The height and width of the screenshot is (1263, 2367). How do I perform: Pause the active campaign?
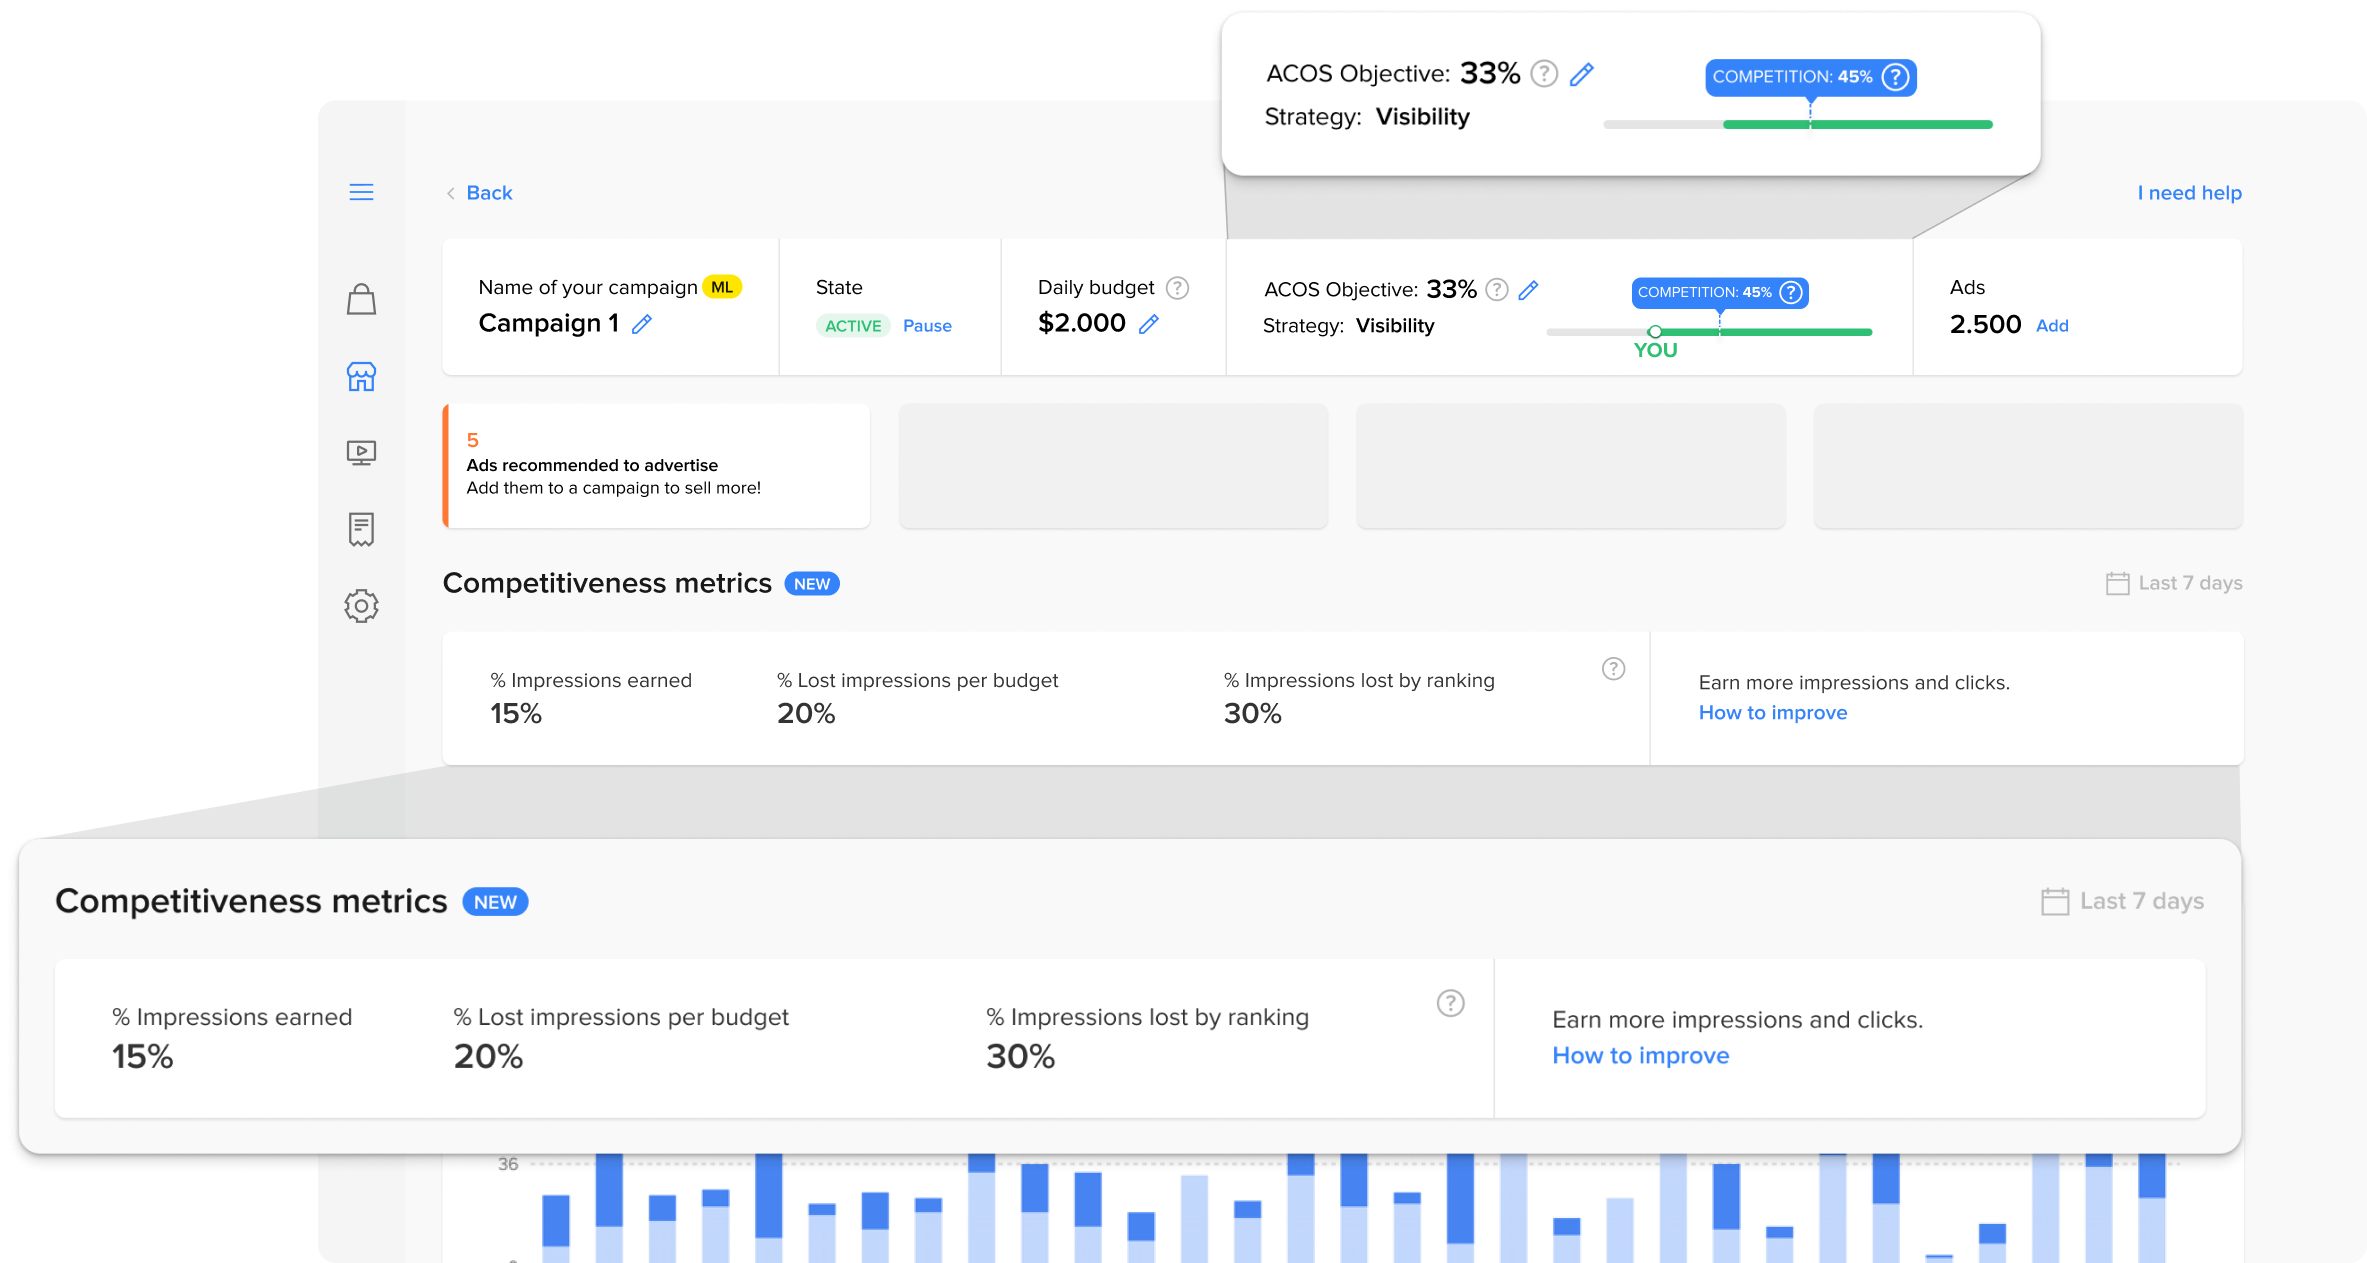click(x=926, y=326)
